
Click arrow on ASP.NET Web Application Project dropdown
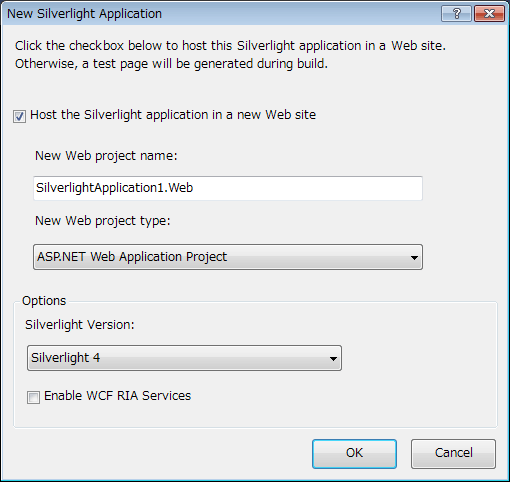click(x=414, y=257)
